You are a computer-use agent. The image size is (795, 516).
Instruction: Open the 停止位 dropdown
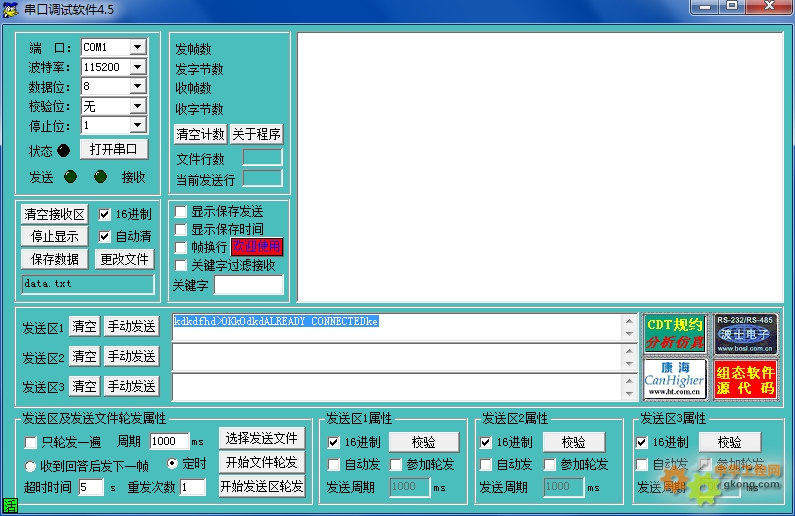click(138, 125)
